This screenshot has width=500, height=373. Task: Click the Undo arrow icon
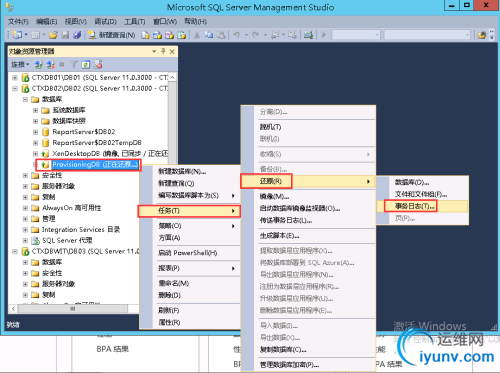[x=237, y=35]
